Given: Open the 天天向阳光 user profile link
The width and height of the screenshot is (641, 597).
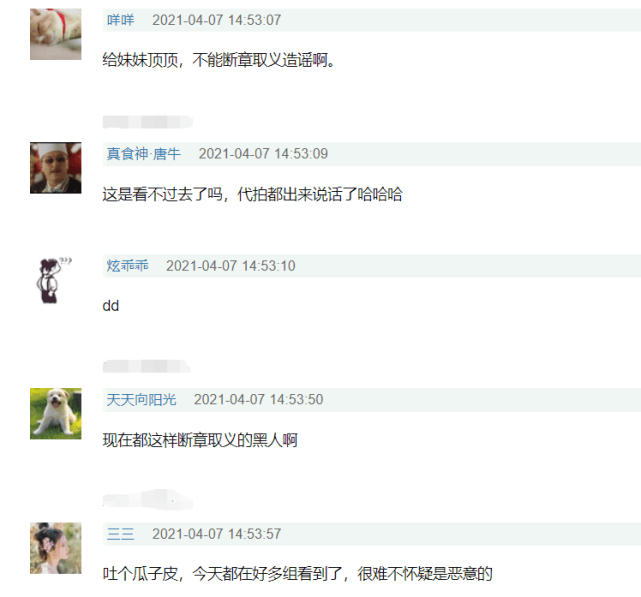Looking at the screenshot, I should point(141,399).
